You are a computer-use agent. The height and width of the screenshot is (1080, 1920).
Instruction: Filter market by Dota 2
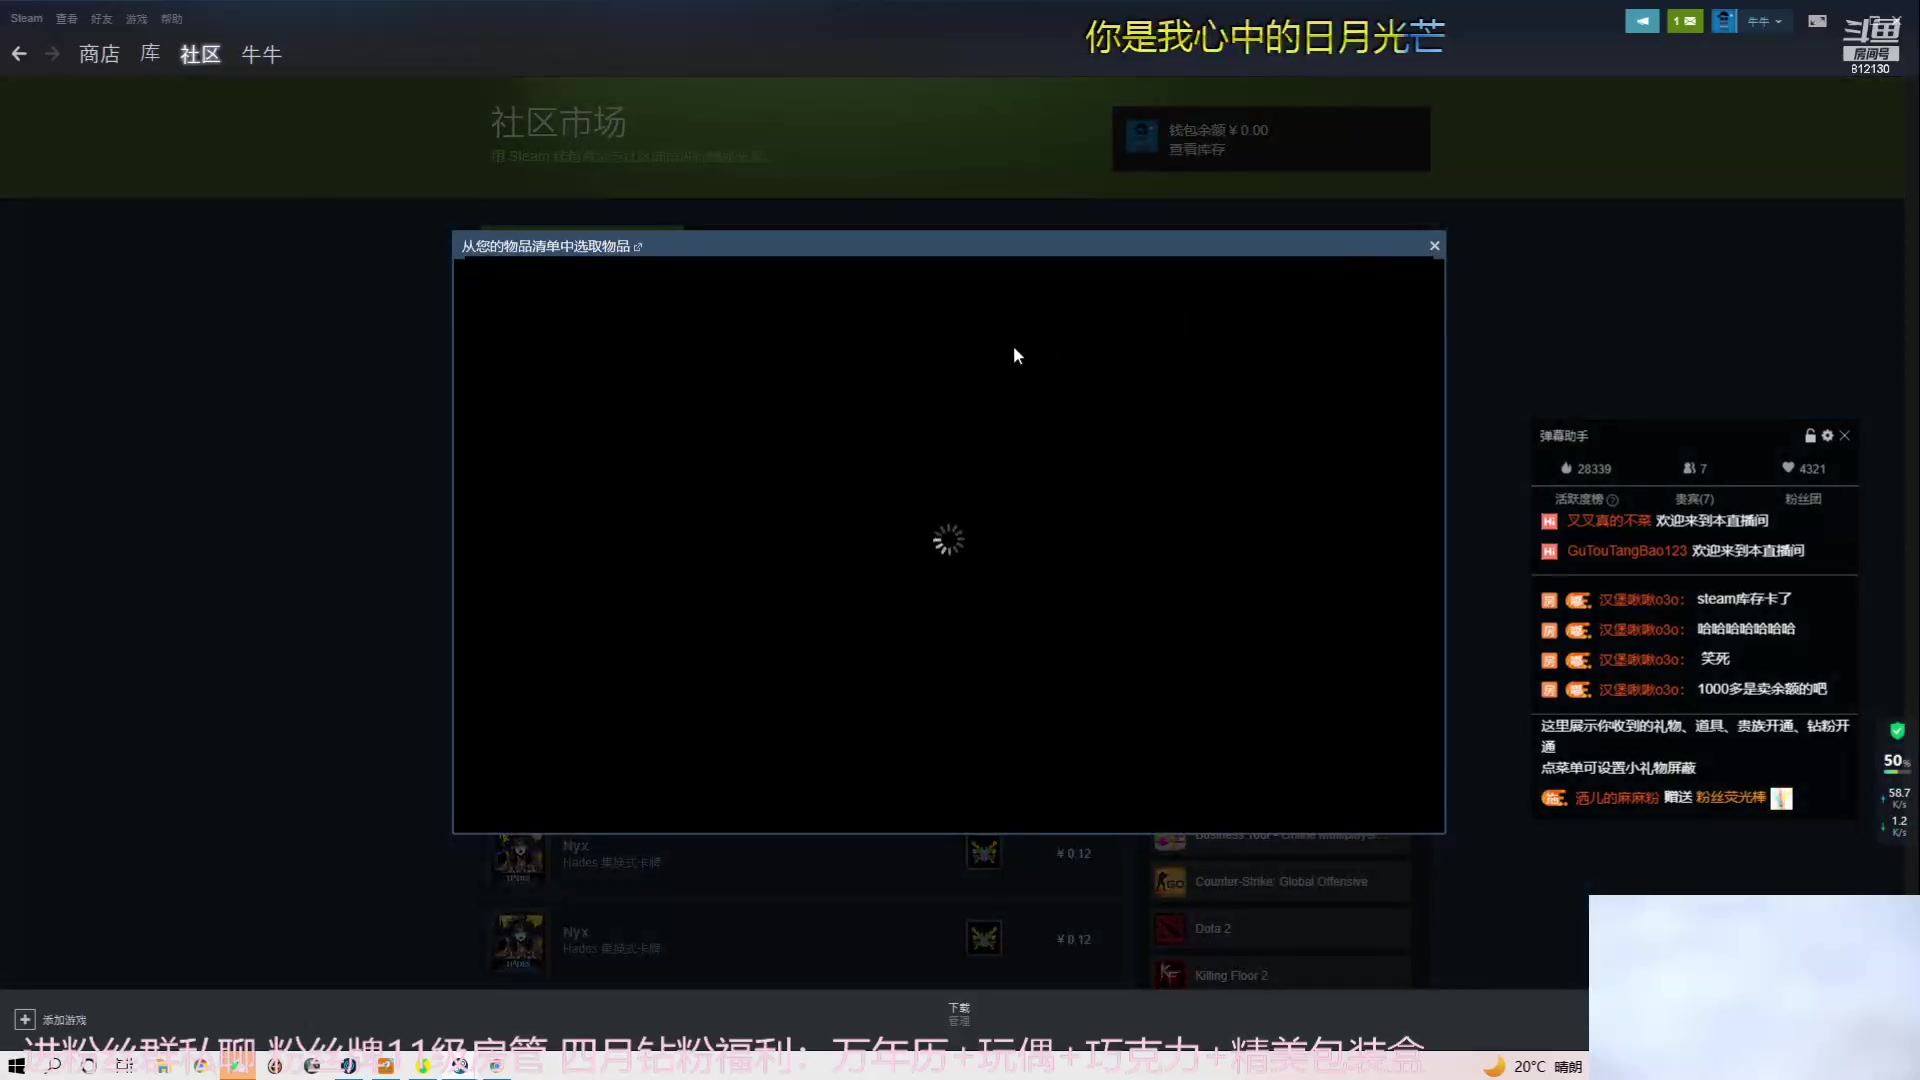coord(1281,929)
